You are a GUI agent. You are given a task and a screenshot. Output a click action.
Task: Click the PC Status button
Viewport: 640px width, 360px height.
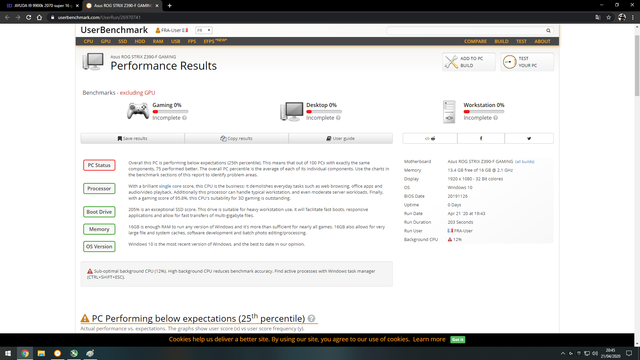coord(99,165)
